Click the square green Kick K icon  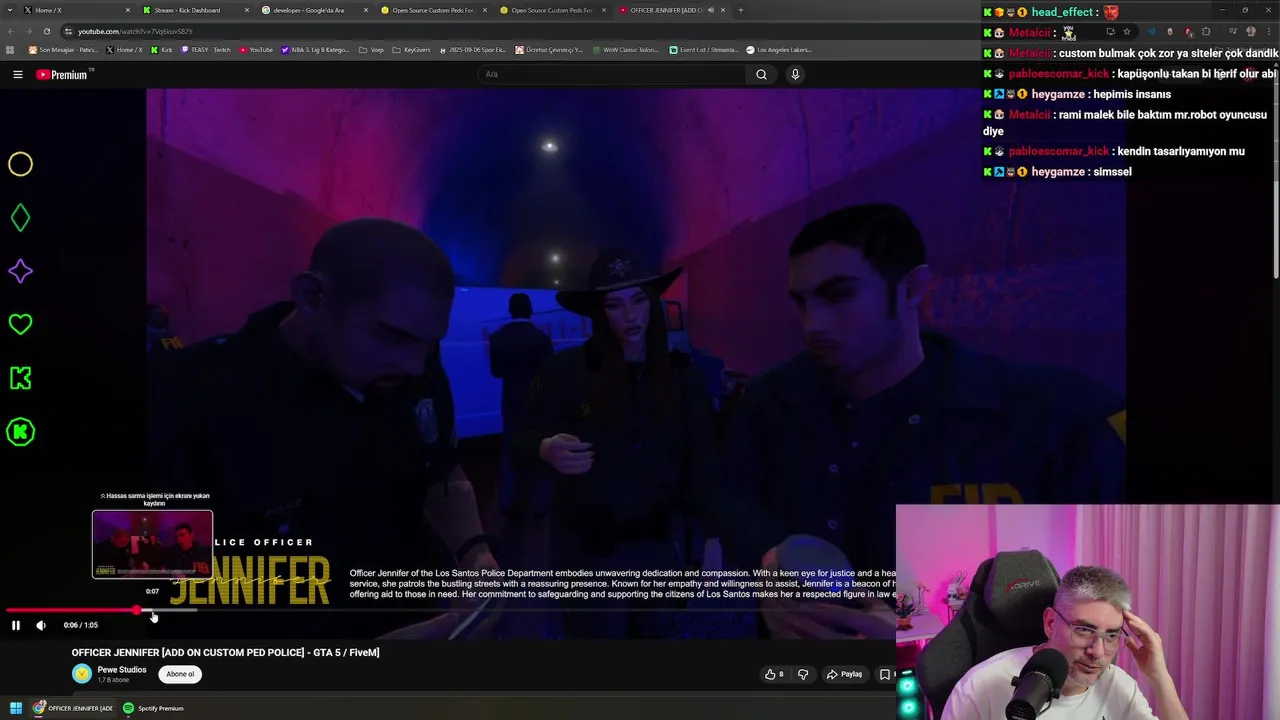pos(20,378)
